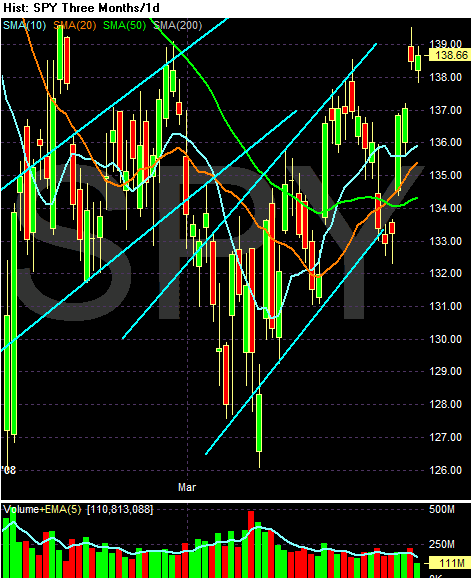Select the green SMA(50) legend label

point(124,26)
